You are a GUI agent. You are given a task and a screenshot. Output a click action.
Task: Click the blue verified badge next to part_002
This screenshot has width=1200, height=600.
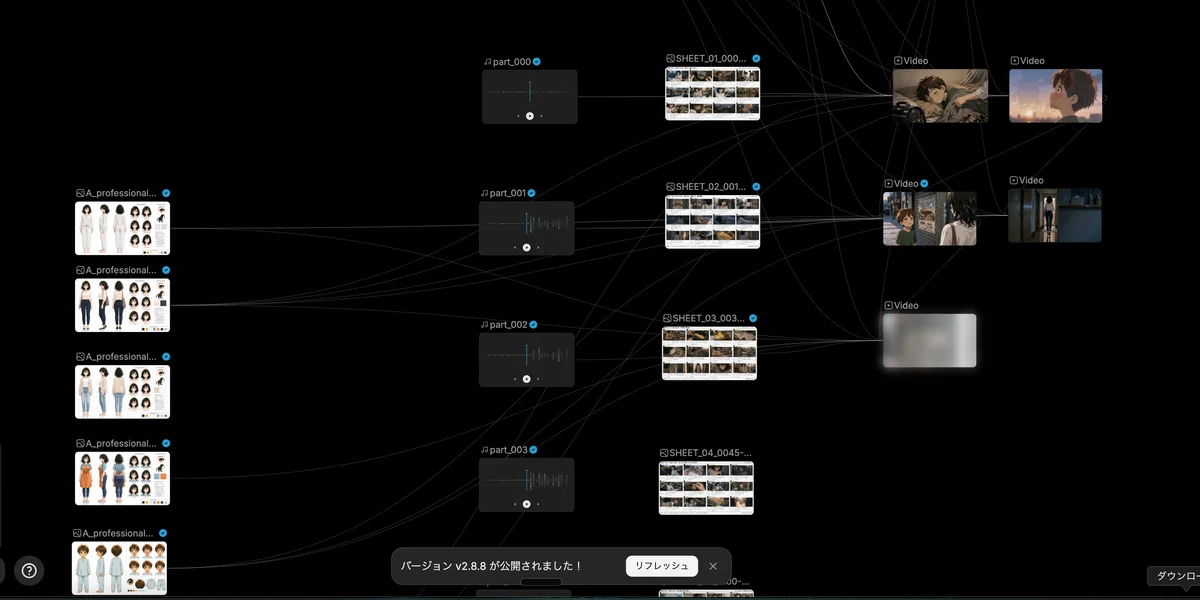[x=534, y=325]
